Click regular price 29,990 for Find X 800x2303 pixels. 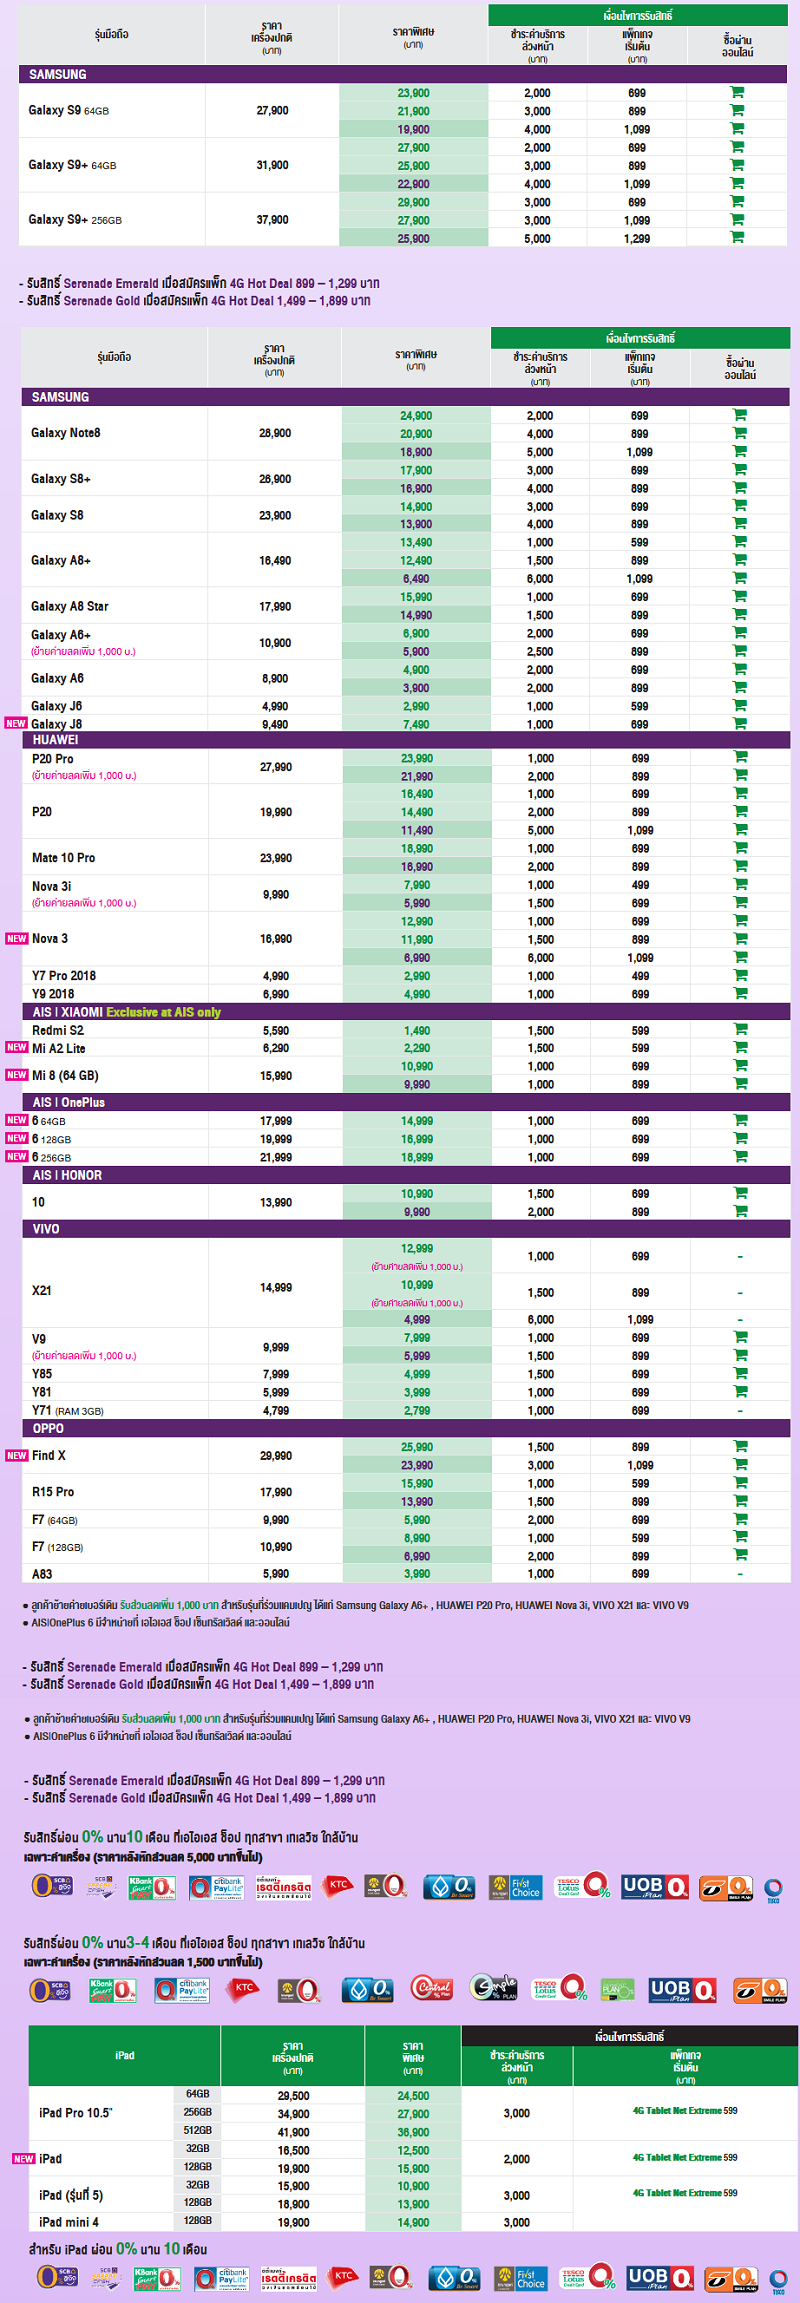(x=276, y=1455)
